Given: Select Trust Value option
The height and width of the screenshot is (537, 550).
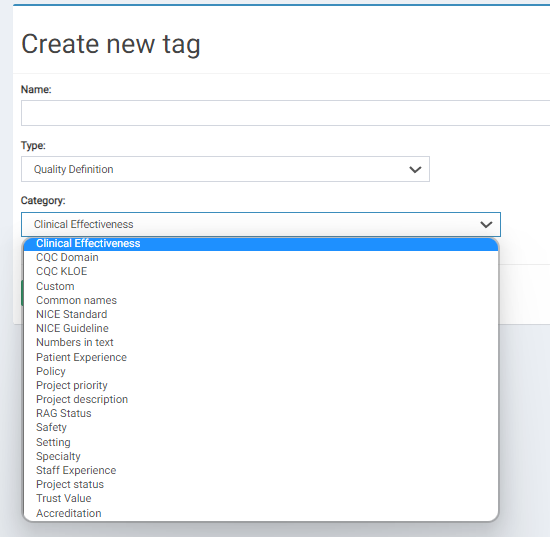Looking at the screenshot, I should click(x=261, y=498).
